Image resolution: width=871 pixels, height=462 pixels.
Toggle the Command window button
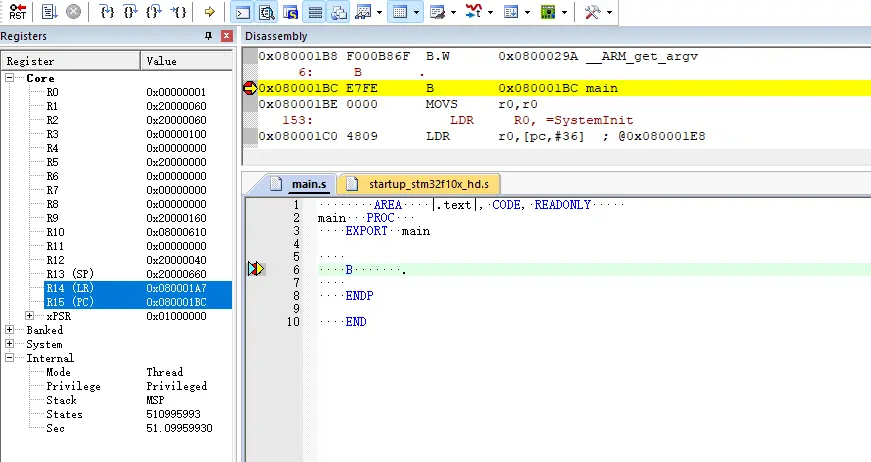point(242,12)
